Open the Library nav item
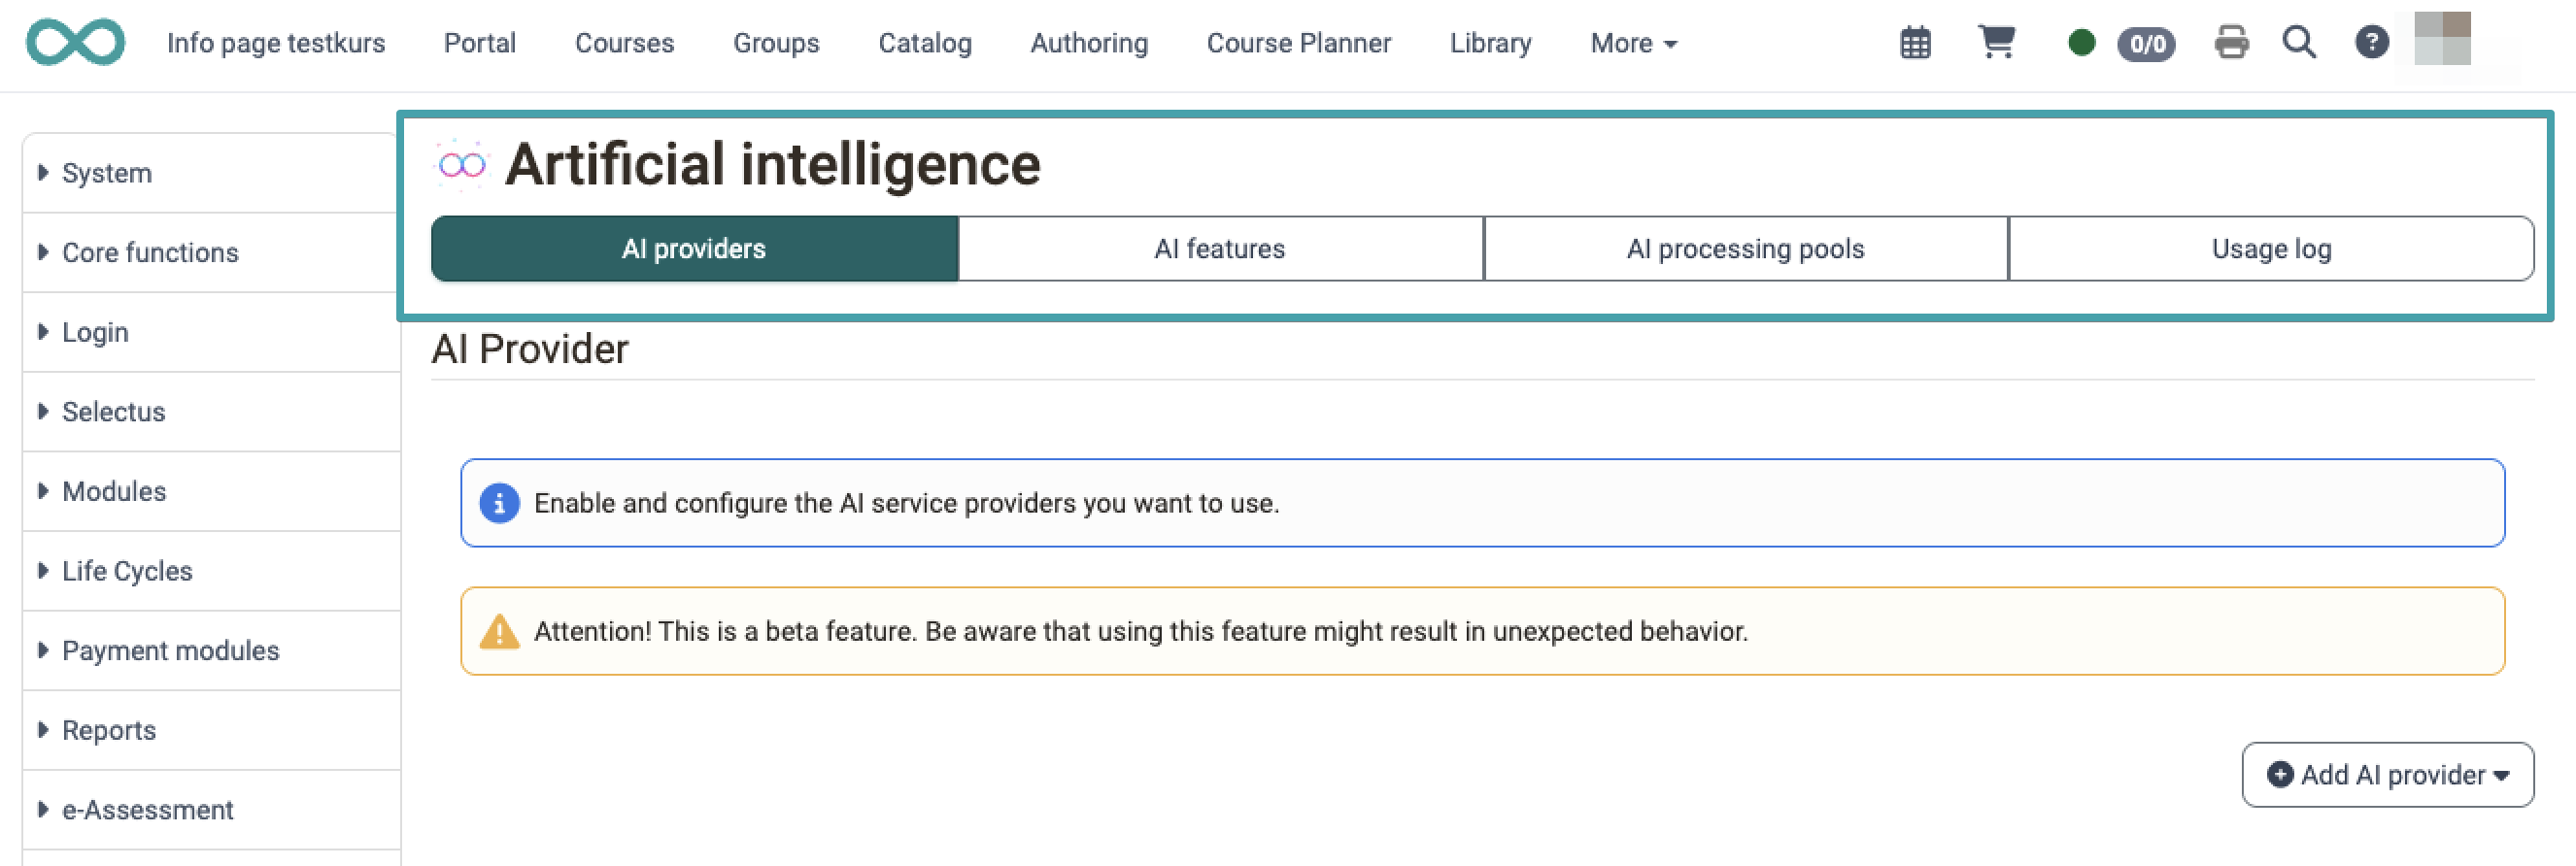This screenshot has height=866, width=2576. [x=1490, y=43]
